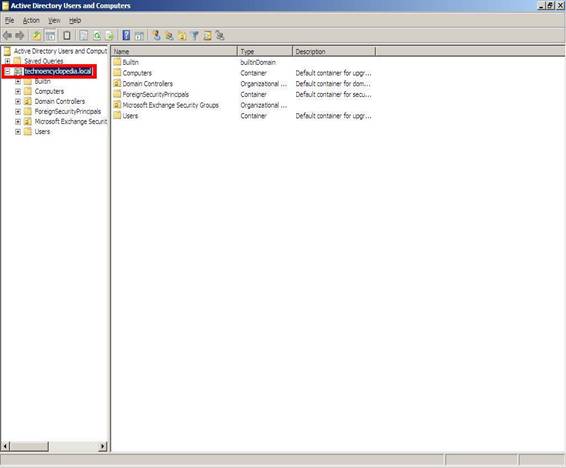The height and width of the screenshot is (468, 566).
Task: Toggle the Action Pane toolbar icon
Action: pos(139,35)
